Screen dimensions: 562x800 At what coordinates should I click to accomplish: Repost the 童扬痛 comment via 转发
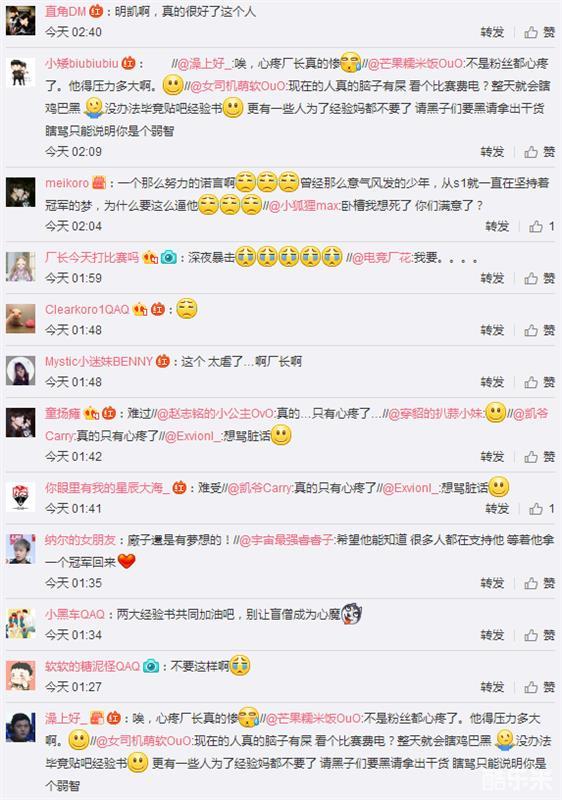pos(492,456)
